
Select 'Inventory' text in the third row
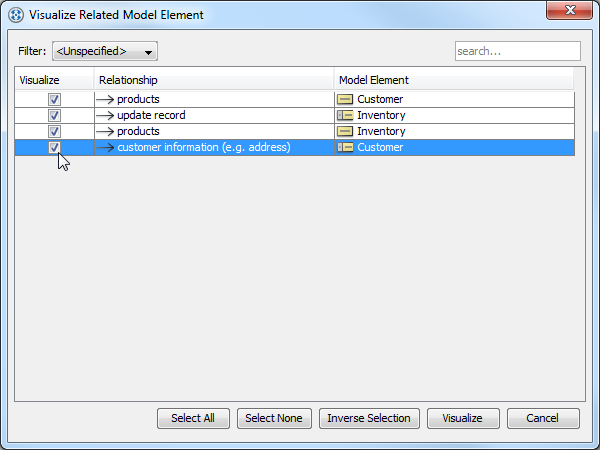click(x=381, y=131)
